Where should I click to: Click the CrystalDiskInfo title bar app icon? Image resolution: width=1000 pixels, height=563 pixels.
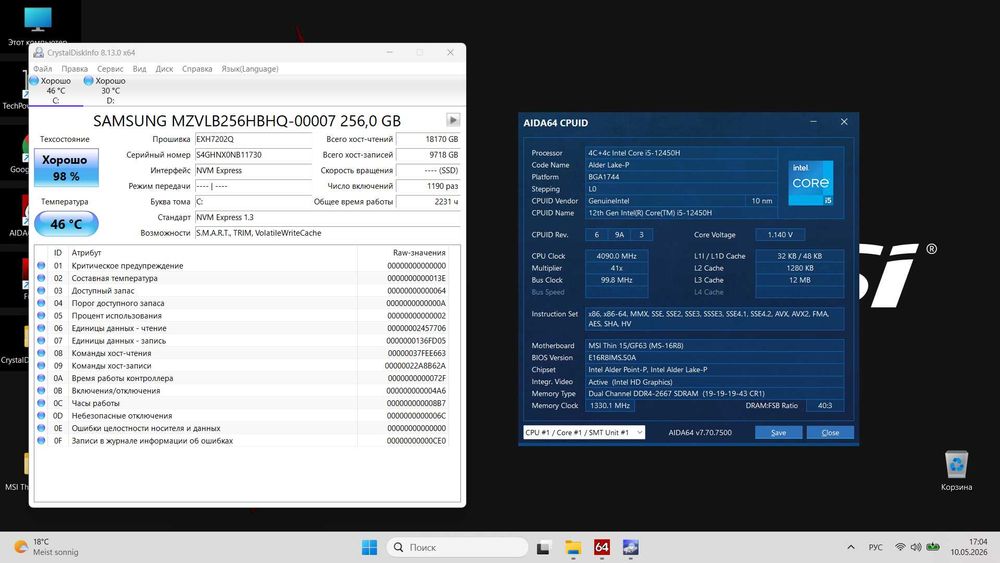tap(39, 52)
